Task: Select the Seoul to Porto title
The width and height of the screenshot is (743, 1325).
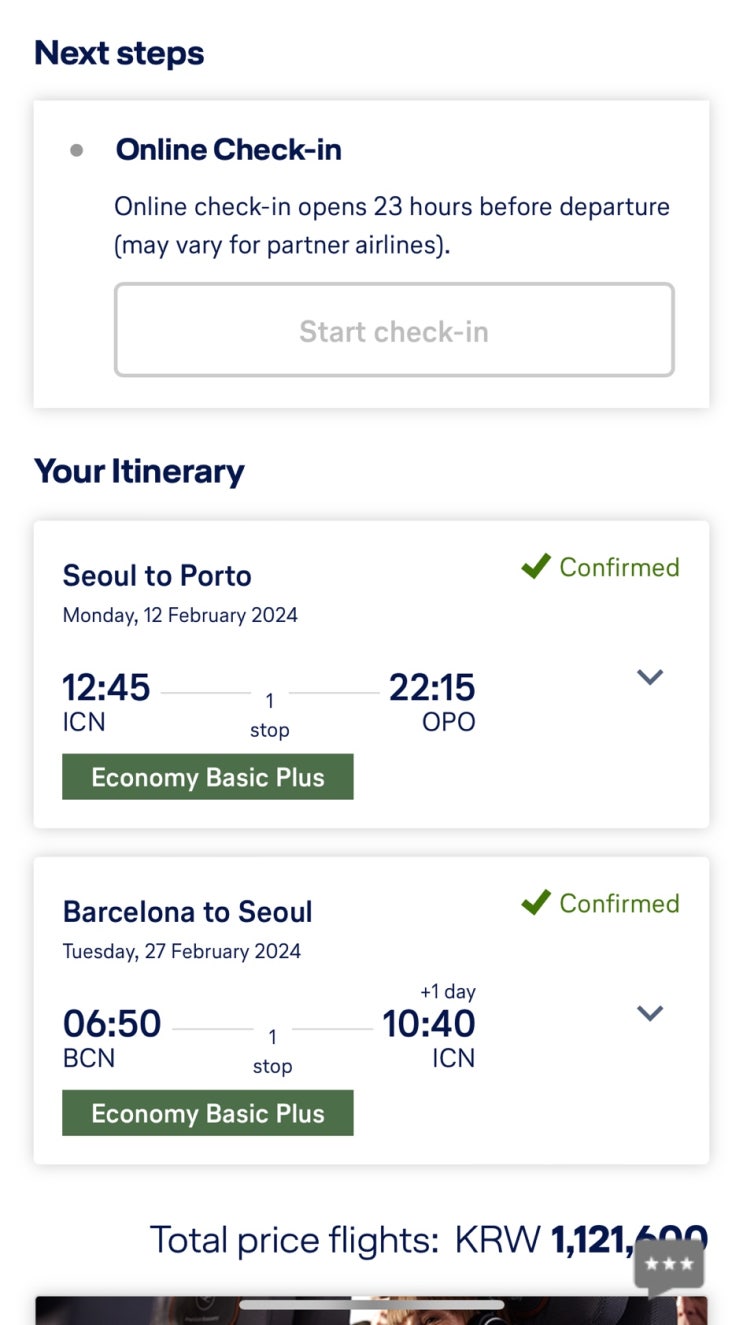Action: [157, 576]
